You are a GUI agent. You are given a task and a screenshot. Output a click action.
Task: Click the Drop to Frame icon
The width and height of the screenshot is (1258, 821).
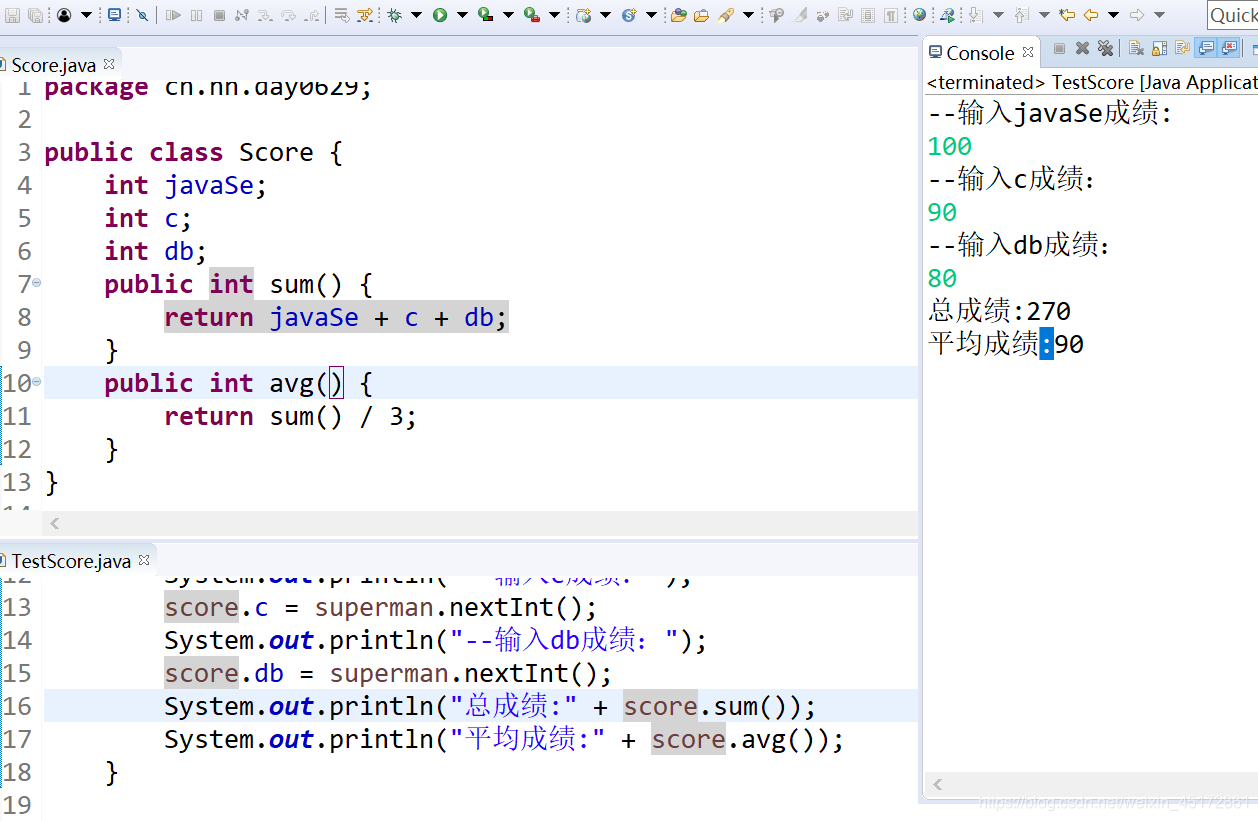[x=341, y=15]
